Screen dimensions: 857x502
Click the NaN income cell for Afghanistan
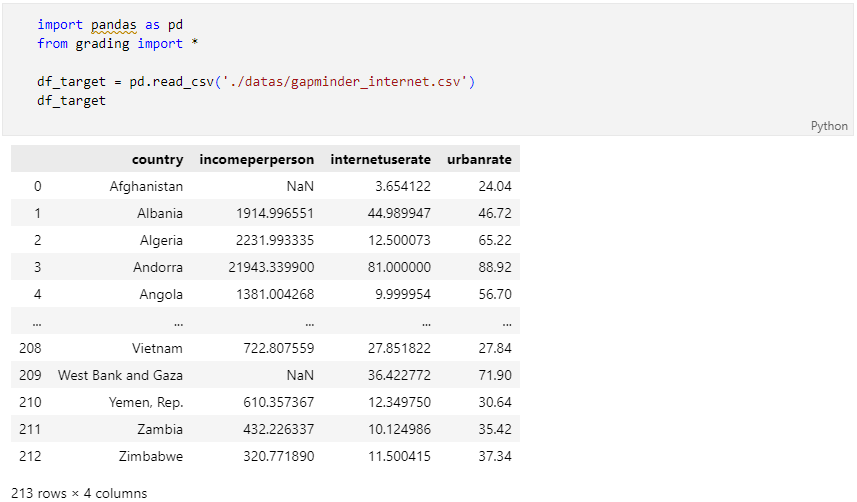click(300, 186)
